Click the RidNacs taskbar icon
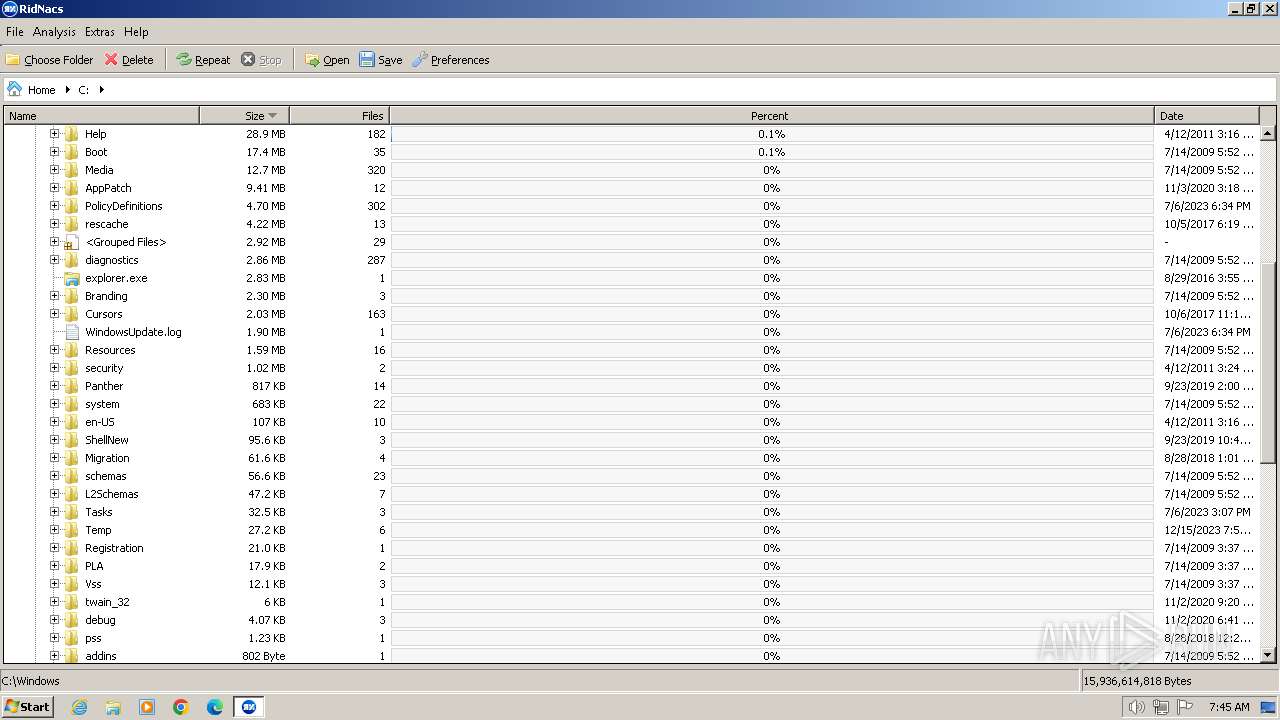The image size is (1280, 720). (249, 707)
